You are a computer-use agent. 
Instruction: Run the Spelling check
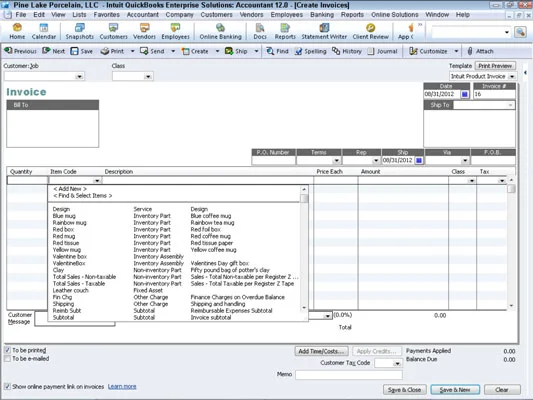point(310,51)
